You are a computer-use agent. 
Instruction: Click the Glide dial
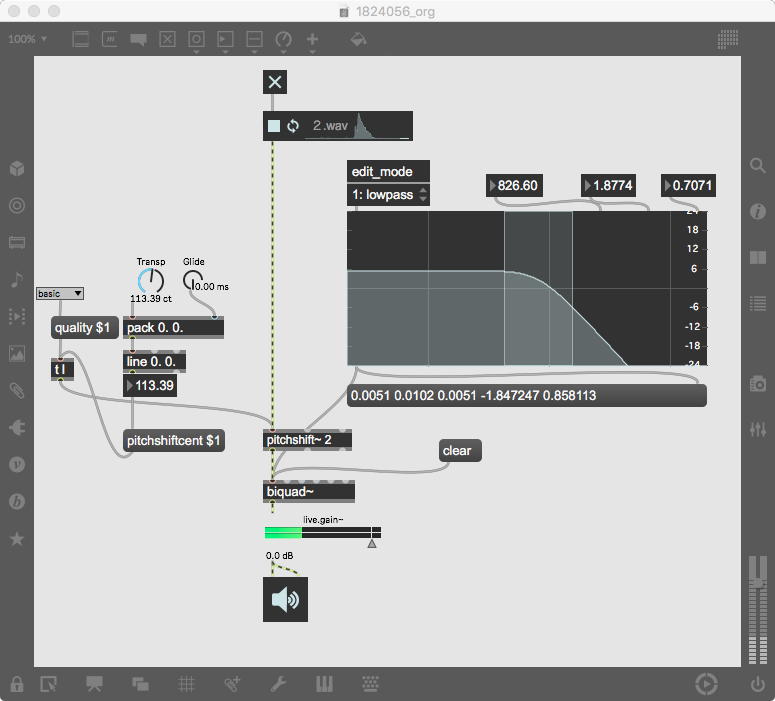[192, 280]
